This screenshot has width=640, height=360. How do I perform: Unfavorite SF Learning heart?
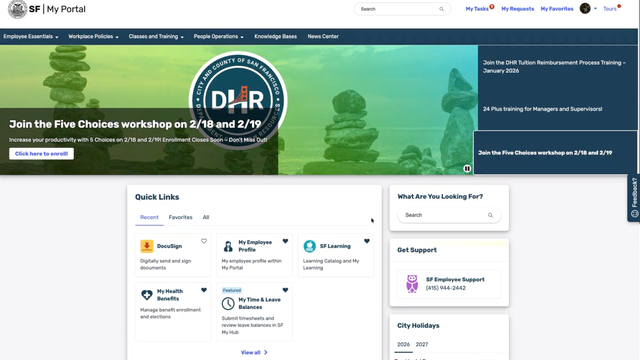367,241
